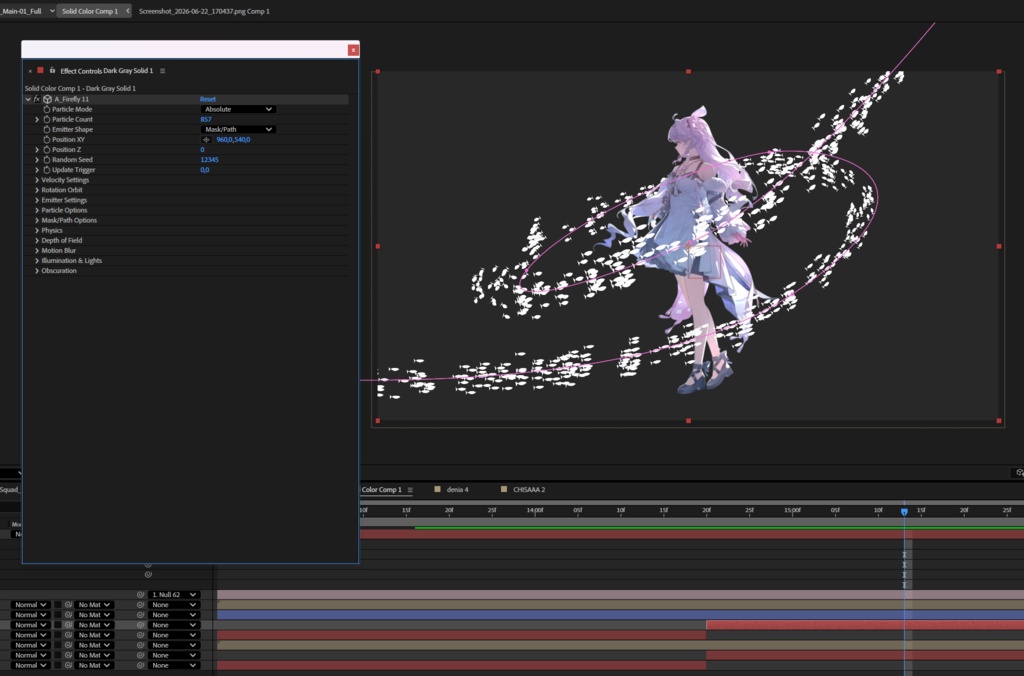This screenshot has width=1024, height=676.
Task: Switch to the Color Comp 1 timeline tab
Action: (381, 490)
